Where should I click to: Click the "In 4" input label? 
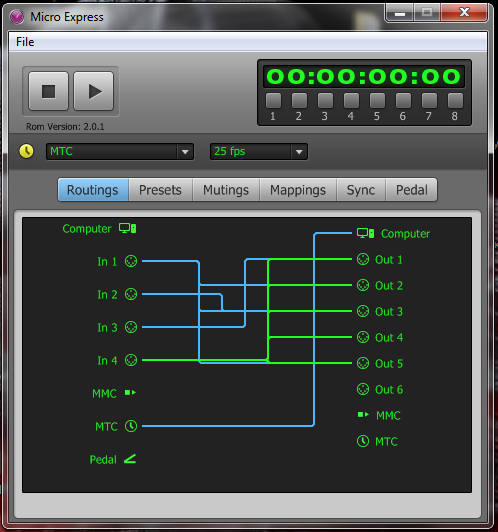coord(107,360)
